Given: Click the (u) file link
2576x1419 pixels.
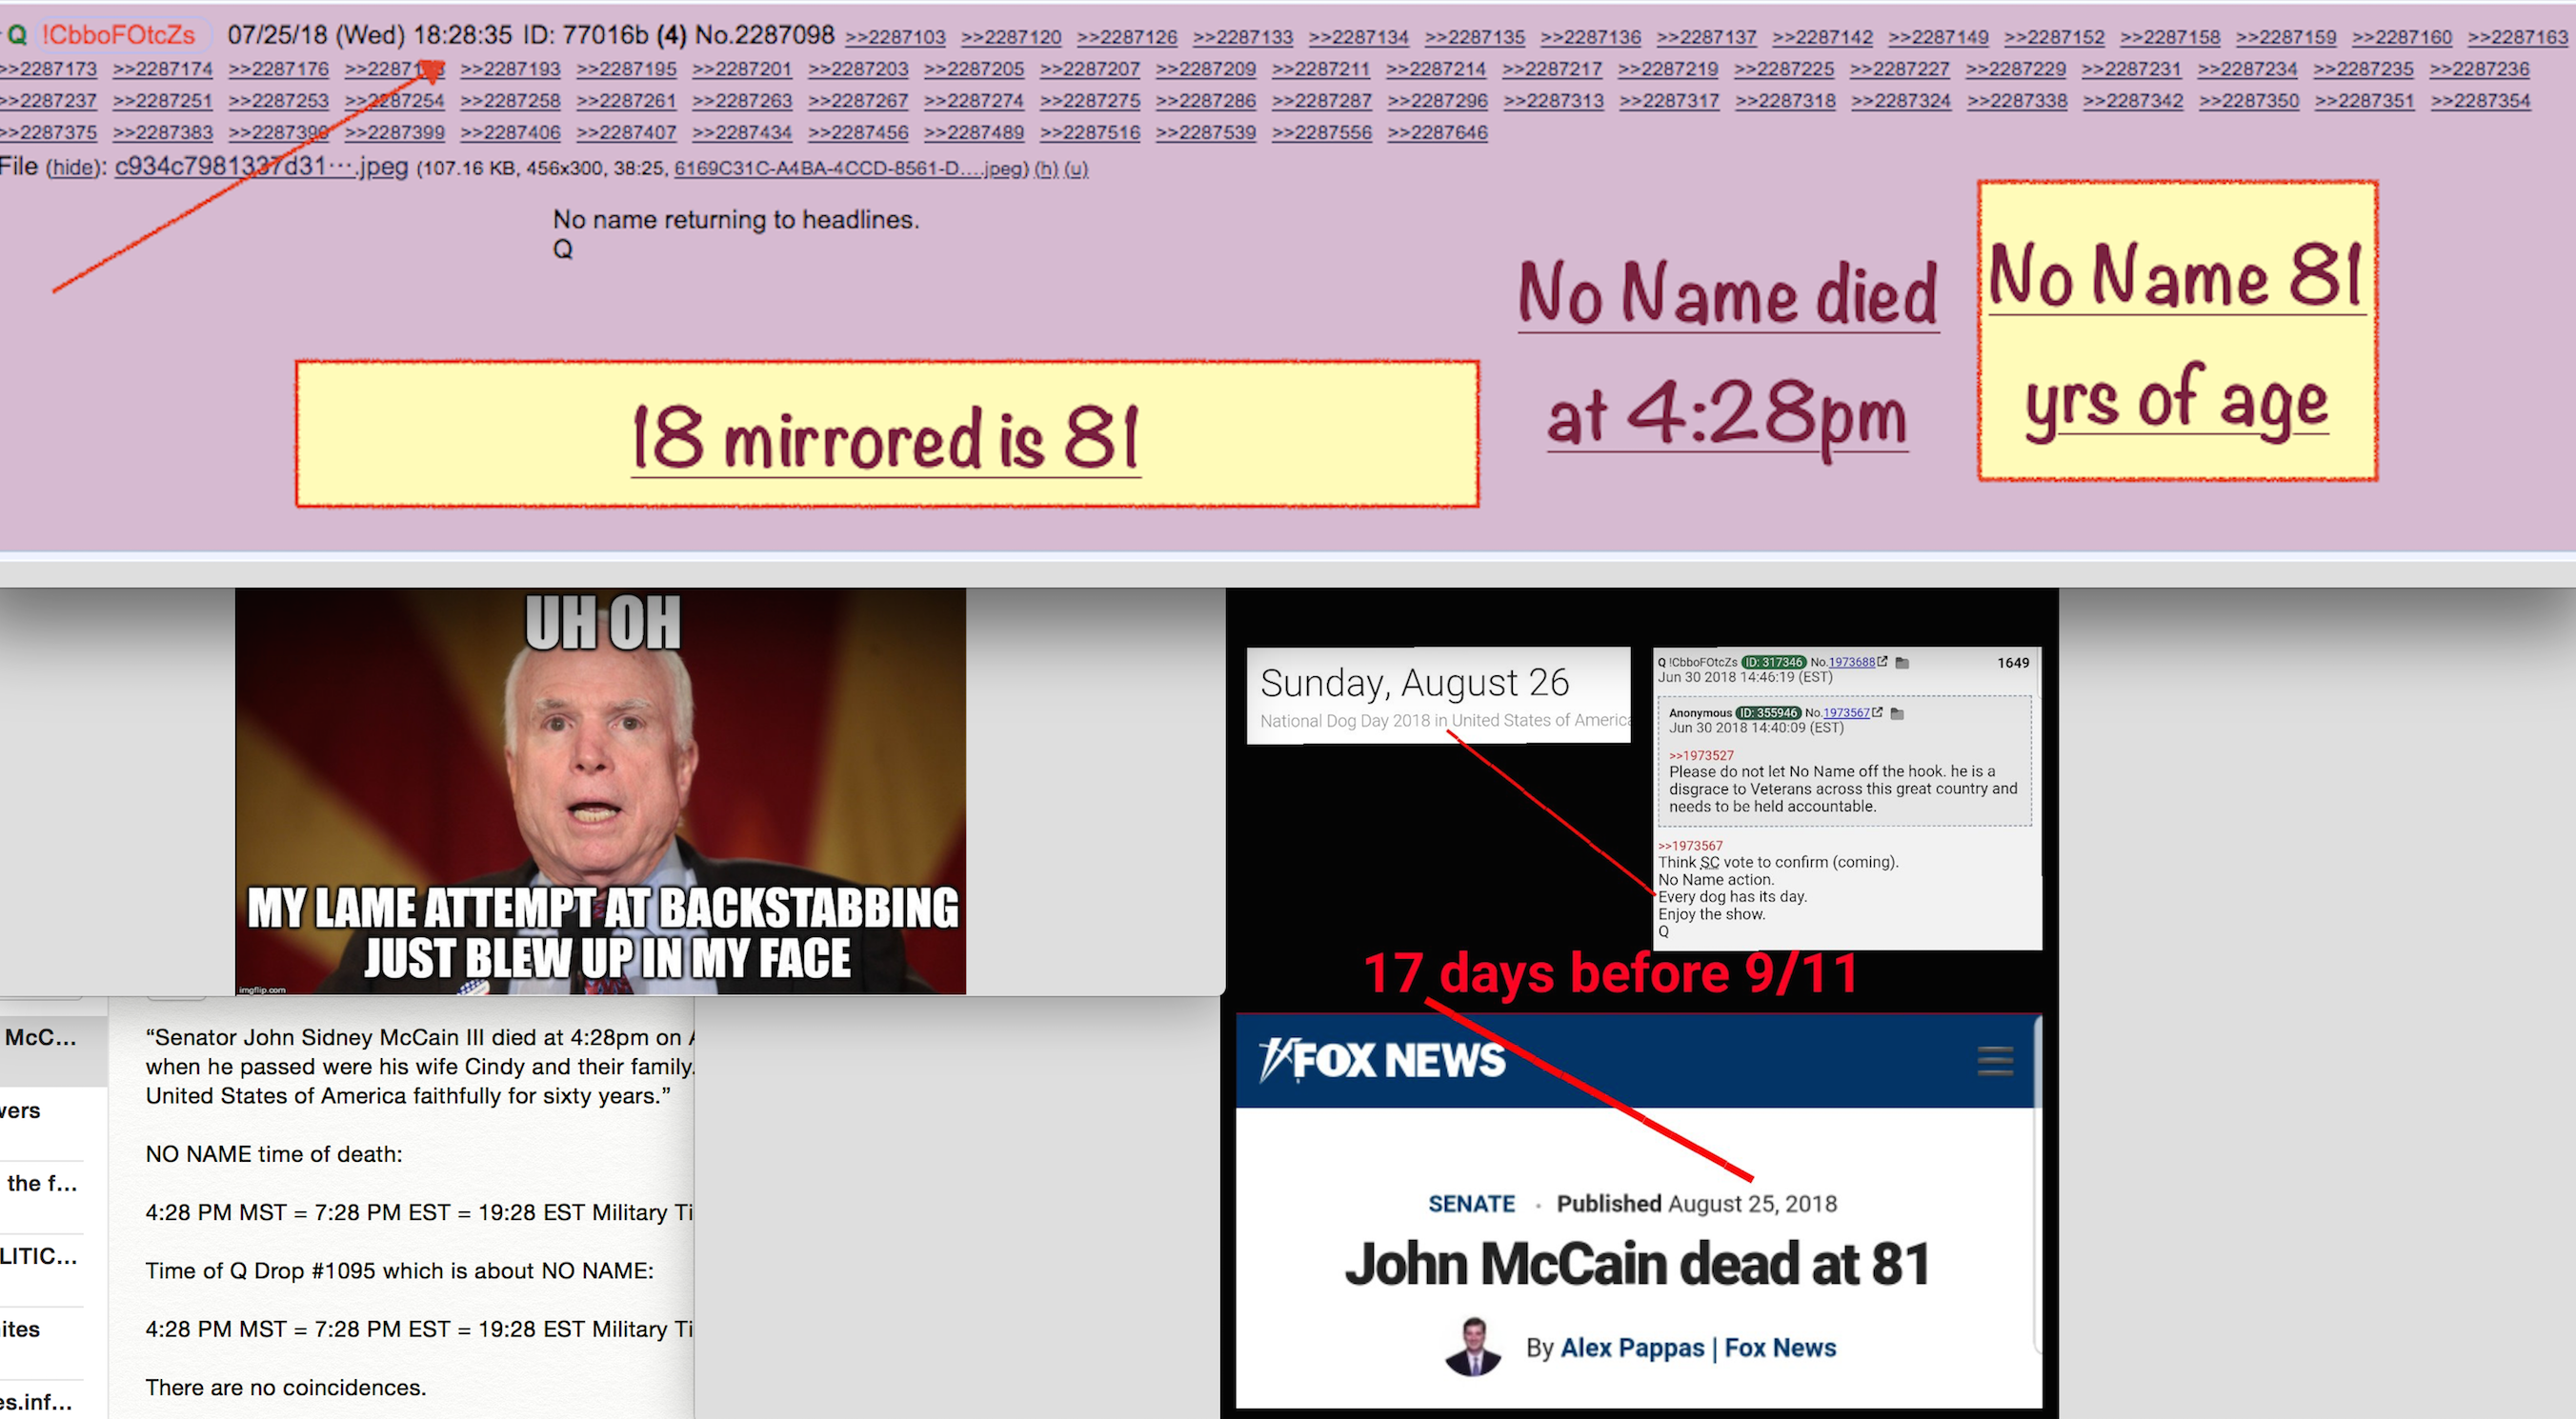Looking at the screenshot, I should point(1076,168).
